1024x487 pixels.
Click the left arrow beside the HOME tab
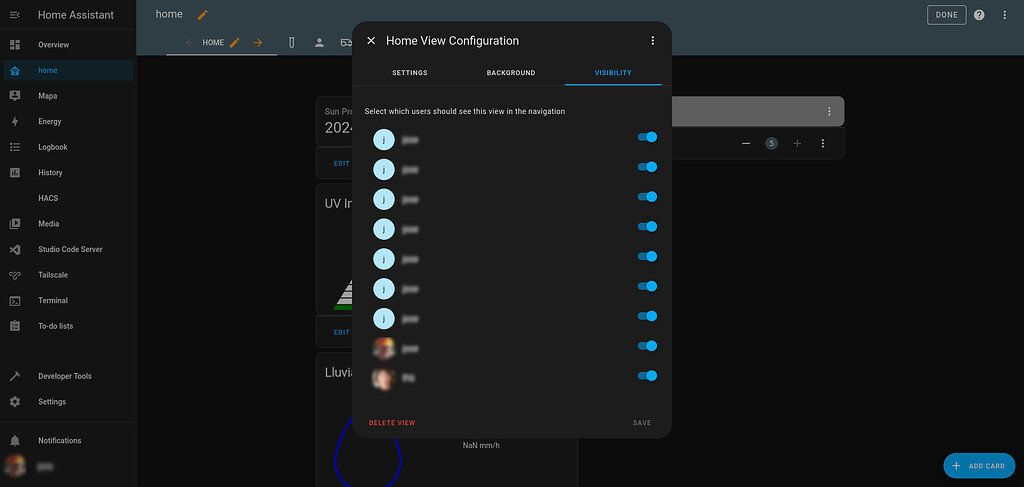(190, 42)
